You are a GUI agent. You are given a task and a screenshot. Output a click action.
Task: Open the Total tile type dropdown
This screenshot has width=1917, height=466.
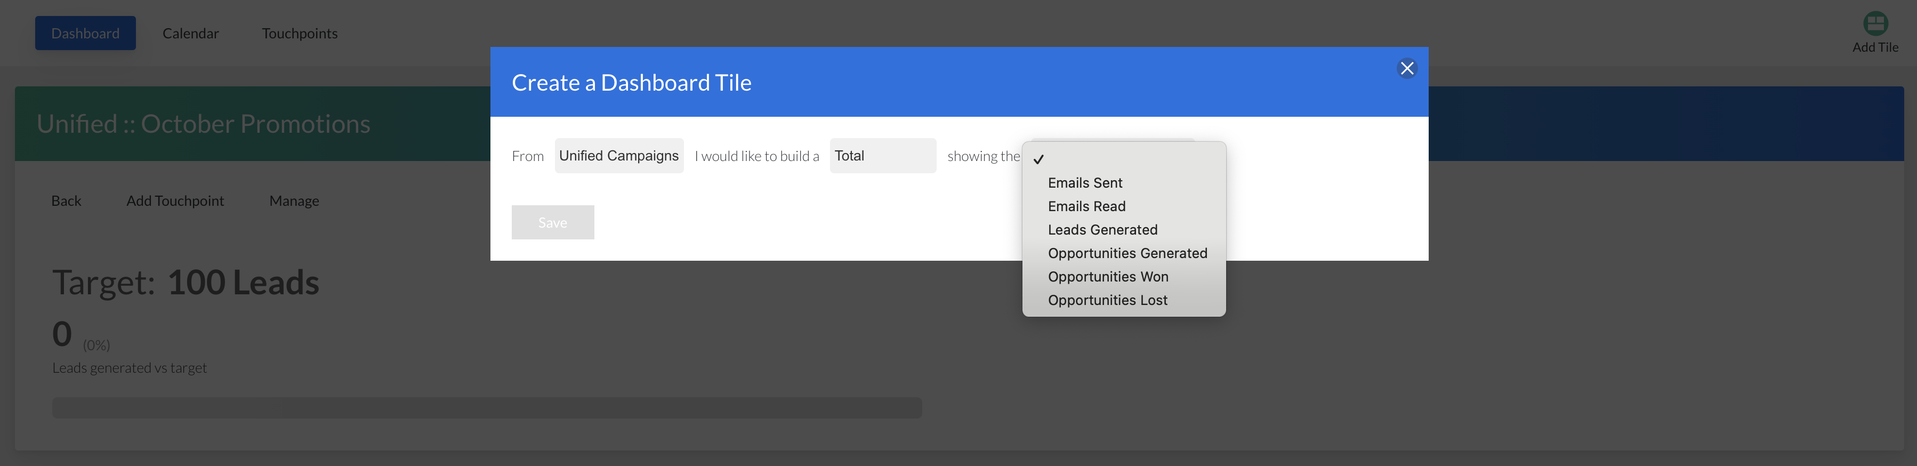pos(883,156)
